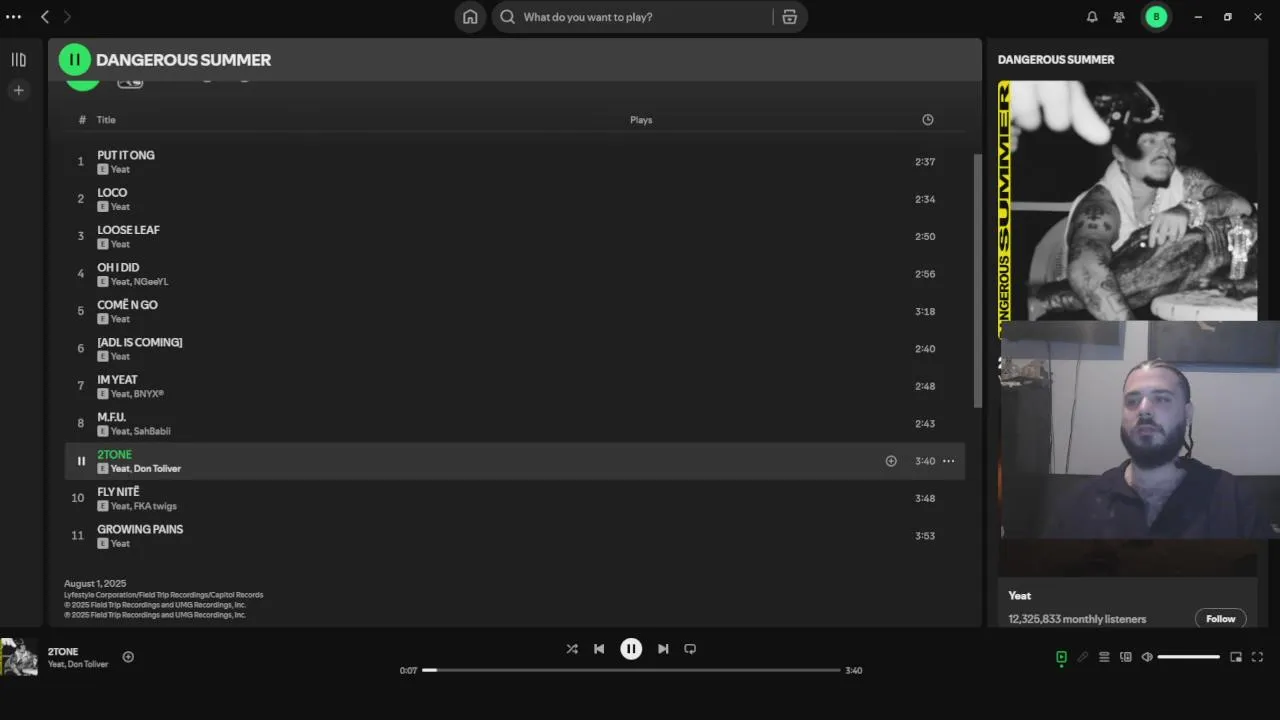The height and width of the screenshot is (720, 1280).
Task: Open artist BNYX link on IM YEAT
Action: 148,394
